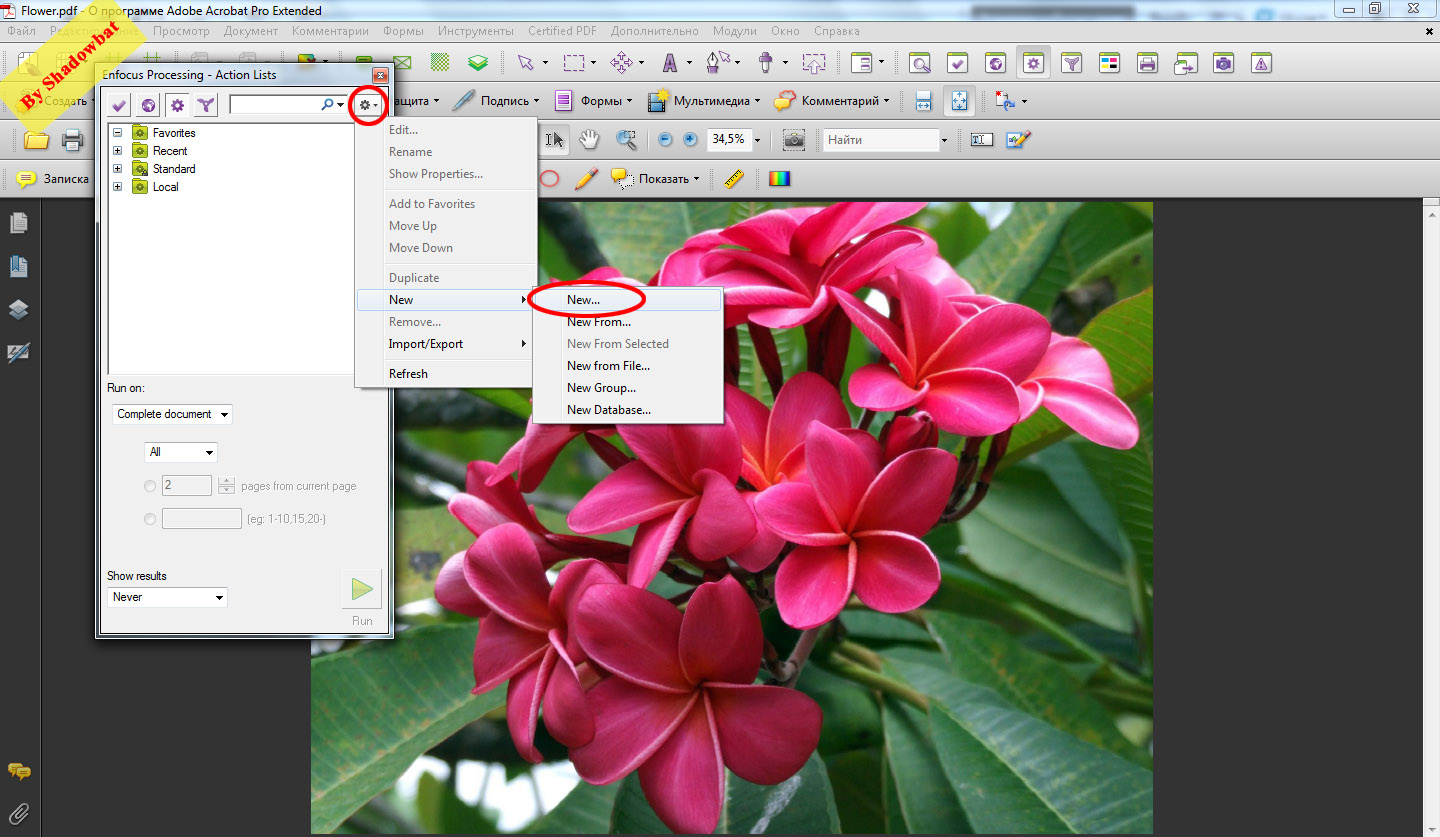Screen dimensions: 1440x837
Task: Select the hand pan tool
Action: coord(590,140)
